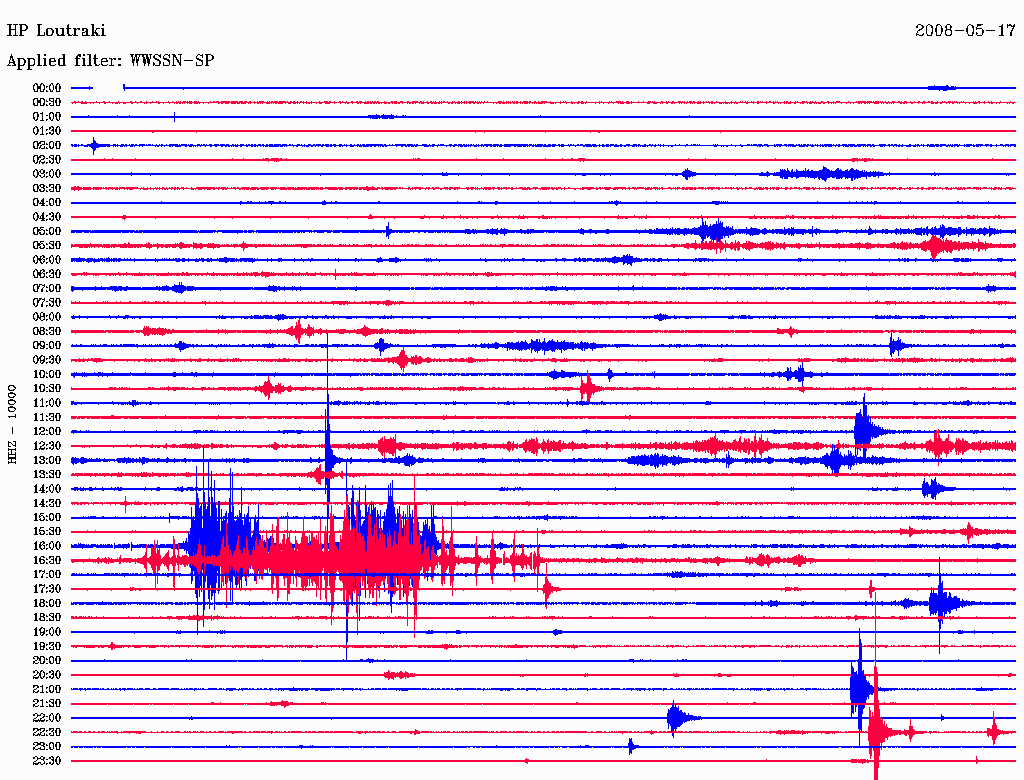The width and height of the screenshot is (1024, 780).
Task: Select the 08:30 time label
Action: tap(47, 331)
